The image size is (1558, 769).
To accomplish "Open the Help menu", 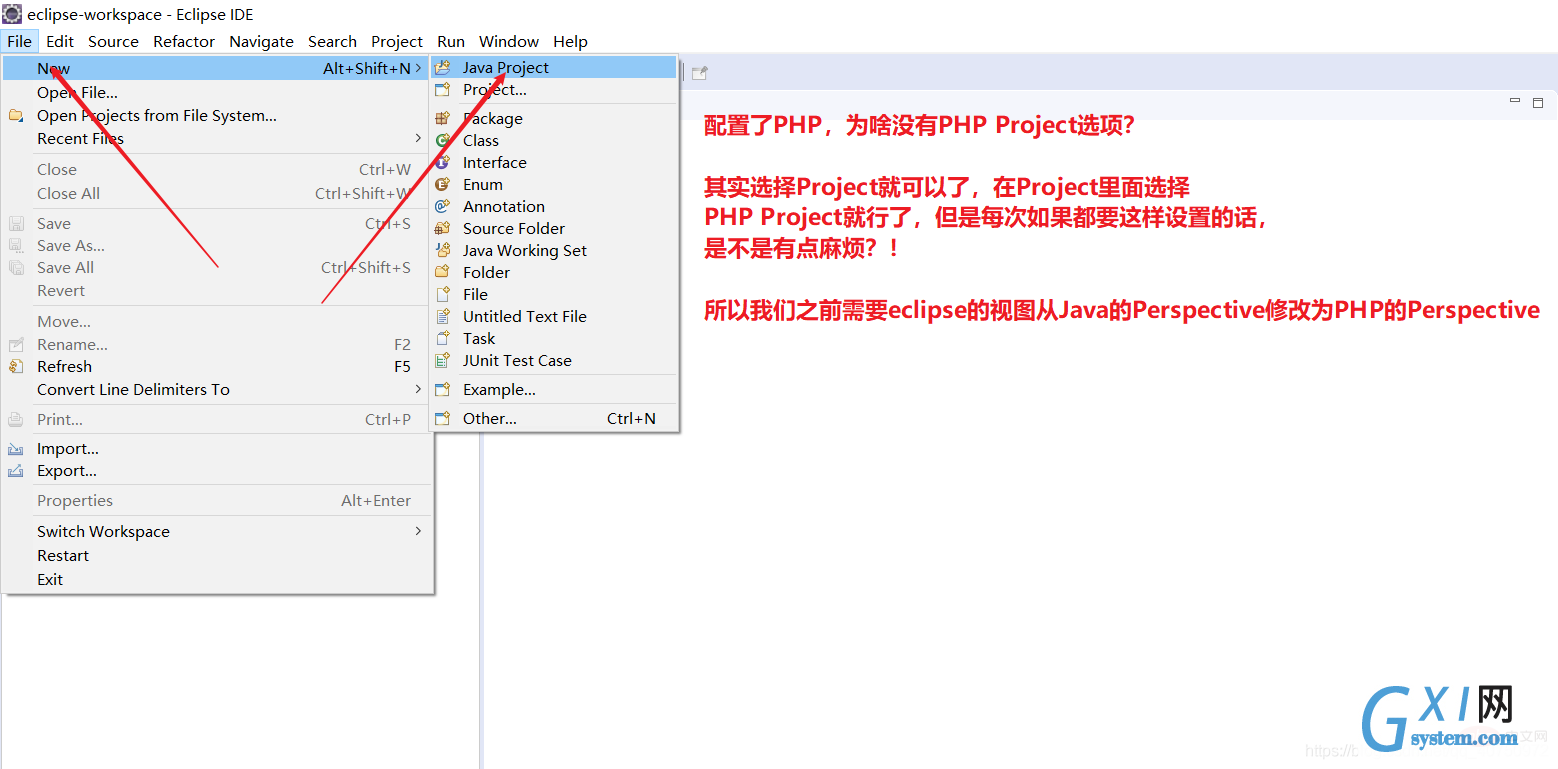I will click(570, 41).
